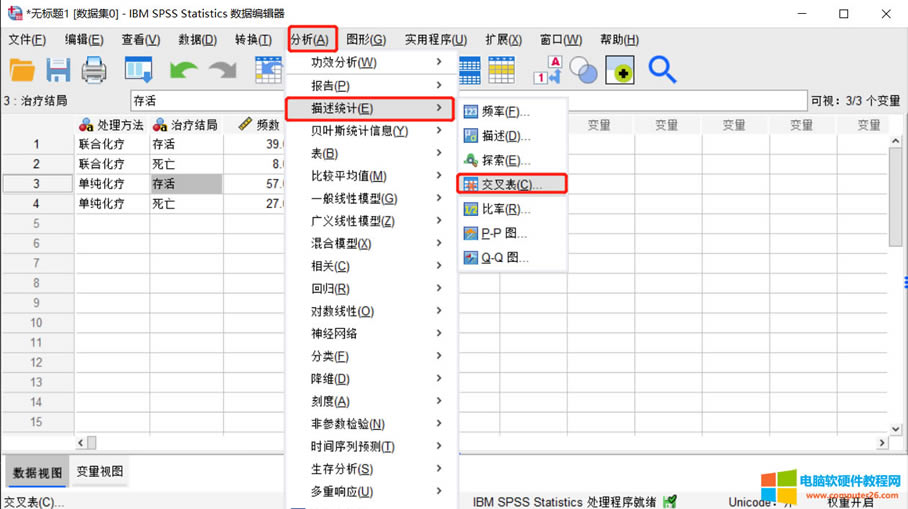Click the vertical scrollbar of data grid

click(897, 280)
